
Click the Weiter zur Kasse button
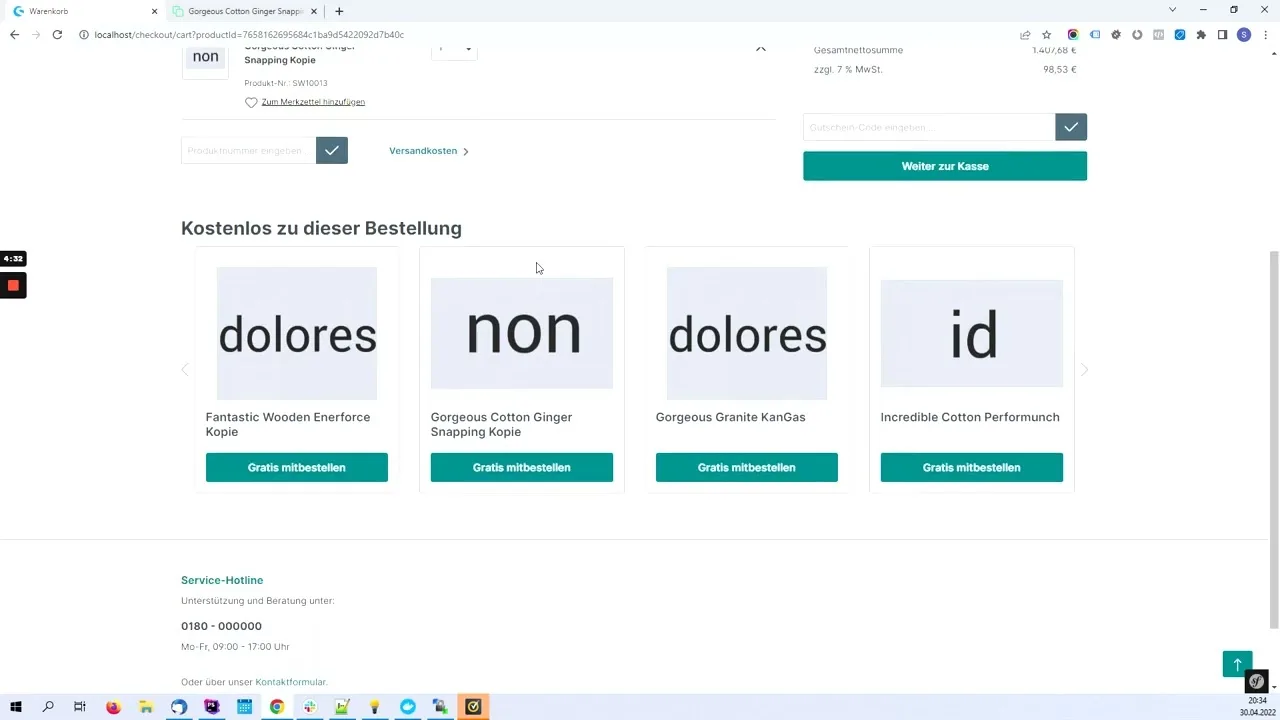(x=945, y=166)
